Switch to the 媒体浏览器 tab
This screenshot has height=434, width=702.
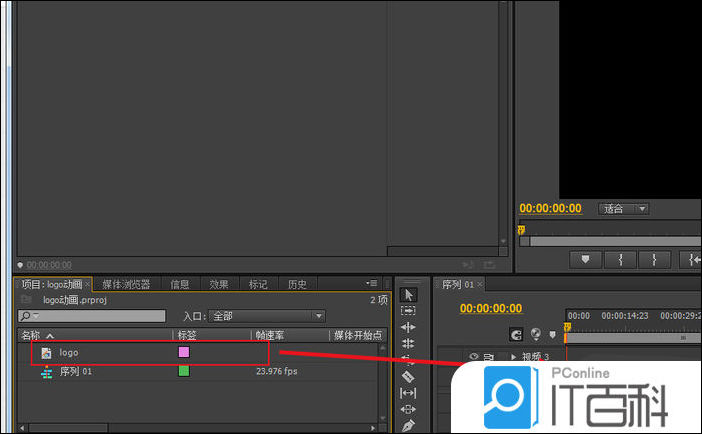(x=126, y=285)
